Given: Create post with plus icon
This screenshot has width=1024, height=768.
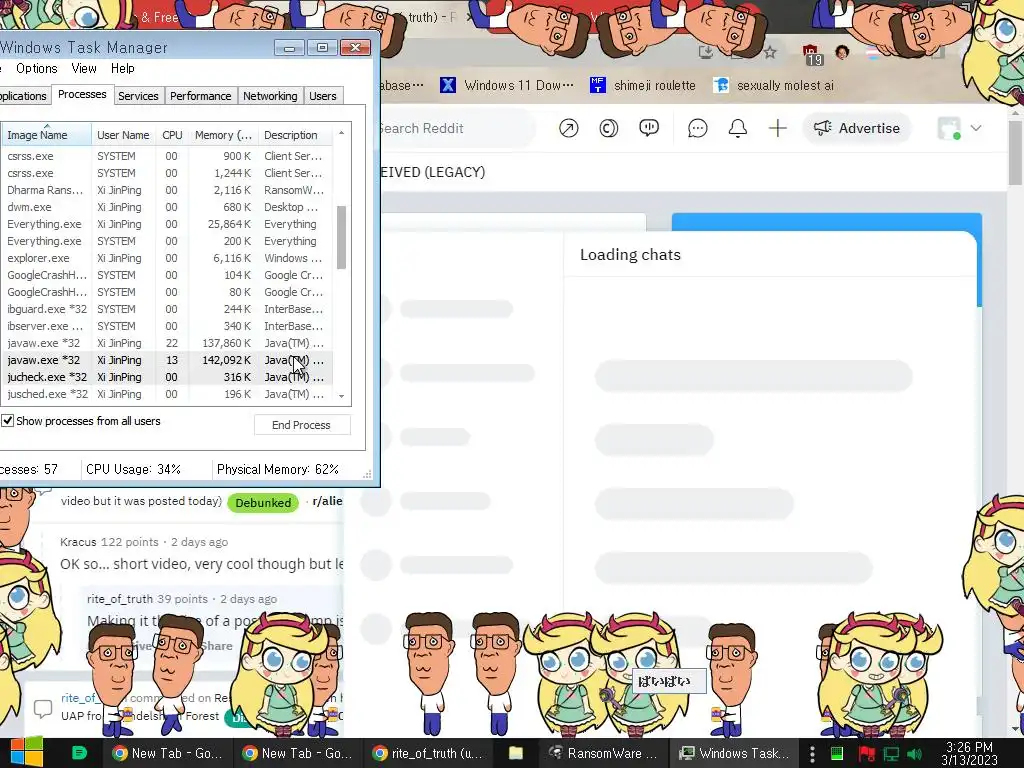Looking at the screenshot, I should point(777,128).
